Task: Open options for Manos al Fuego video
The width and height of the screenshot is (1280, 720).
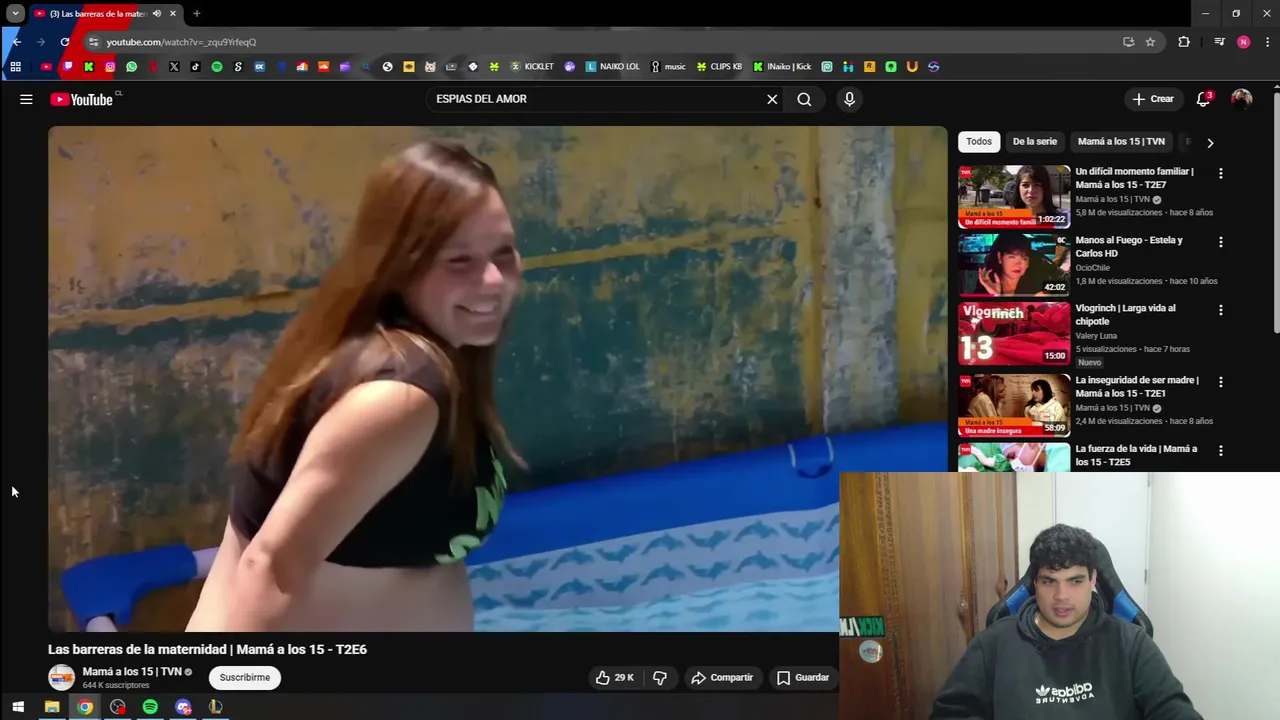Action: (1220, 242)
